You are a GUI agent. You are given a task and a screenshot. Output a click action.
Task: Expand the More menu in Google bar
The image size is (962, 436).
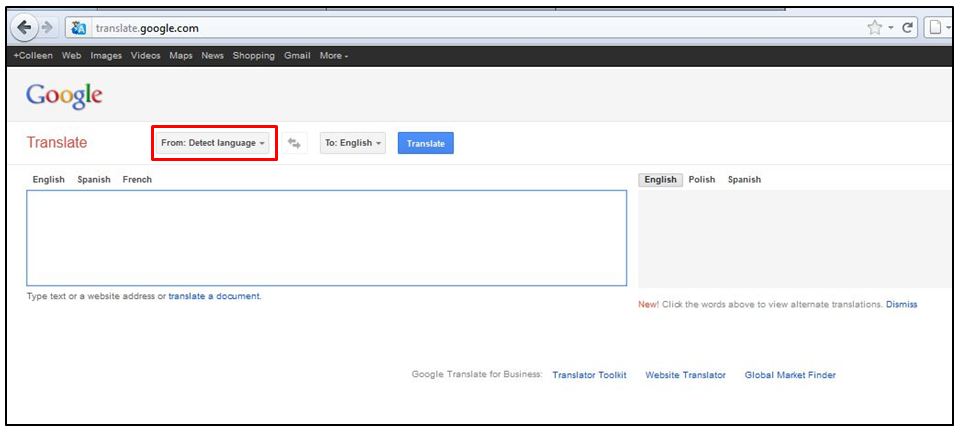pyautogui.click(x=334, y=56)
